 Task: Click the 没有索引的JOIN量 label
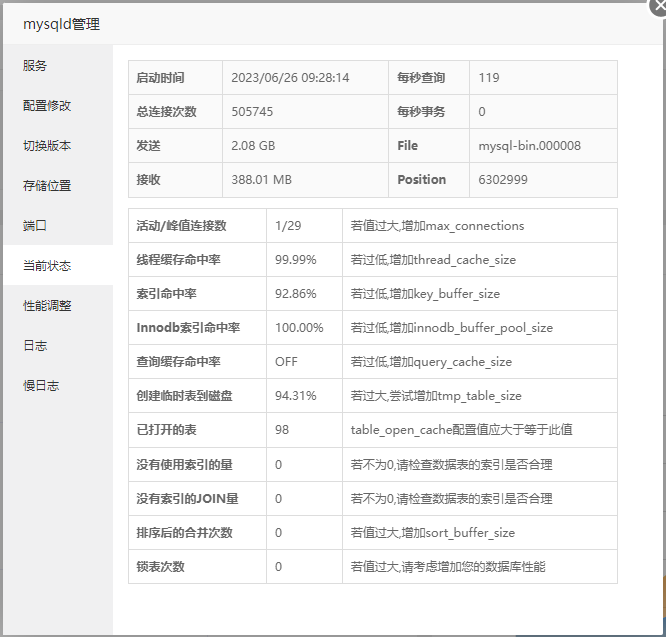tap(187, 499)
